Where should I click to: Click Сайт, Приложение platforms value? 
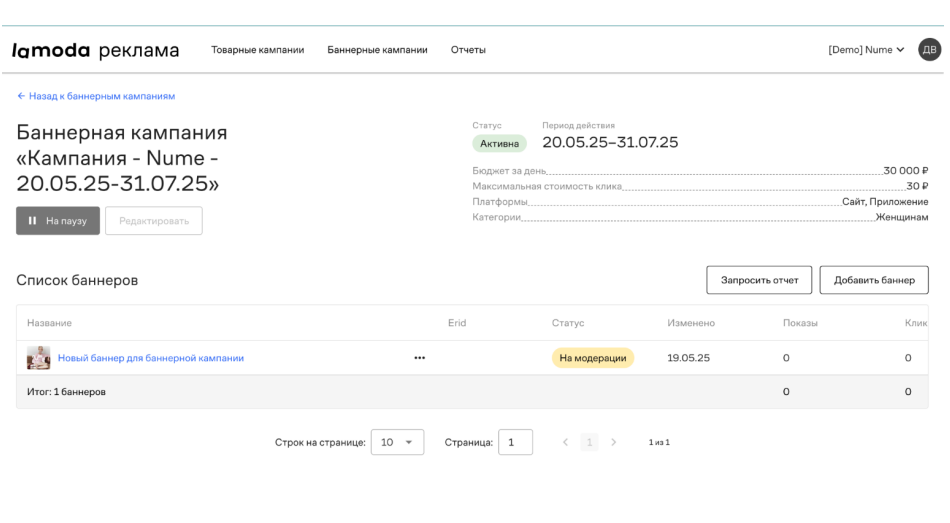point(885,201)
